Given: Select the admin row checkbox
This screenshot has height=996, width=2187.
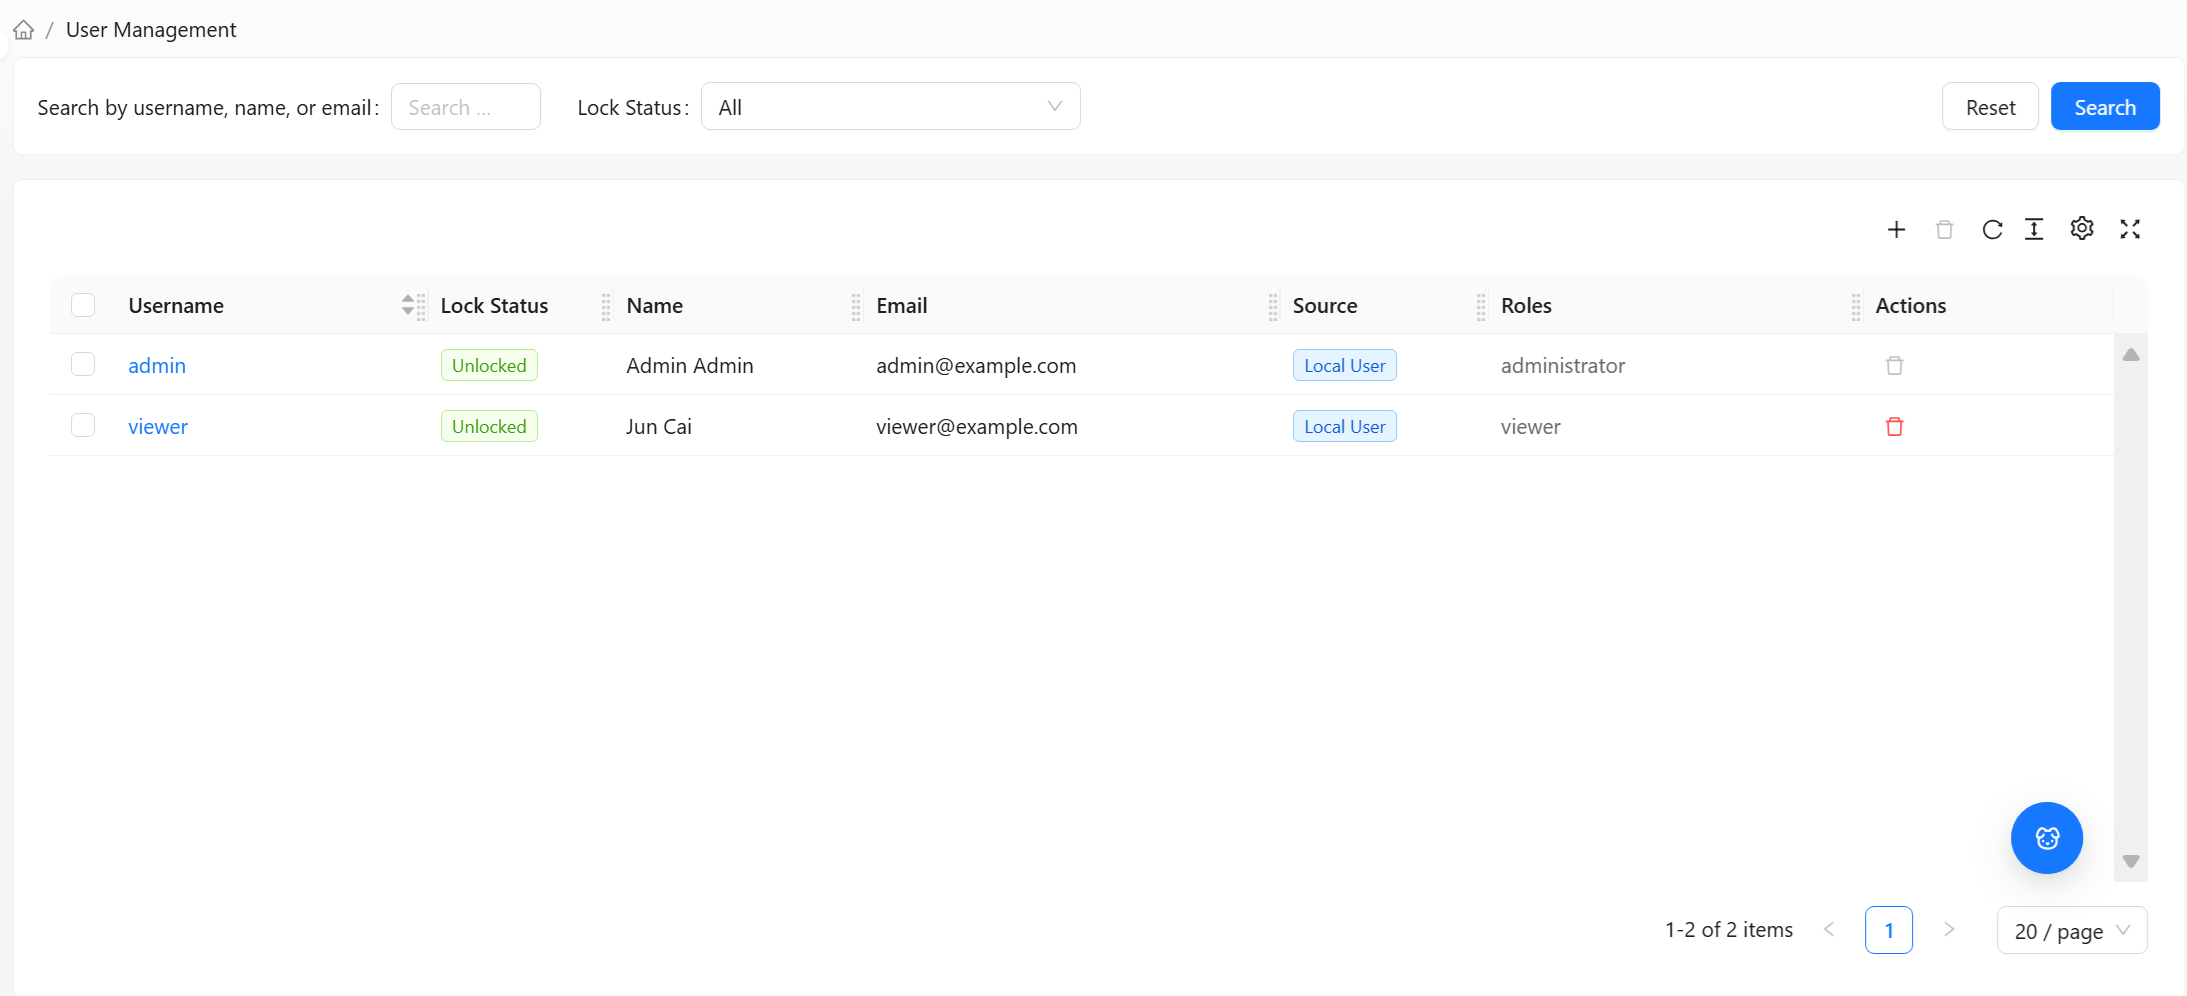Looking at the screenshot, I should pyautogui.click(x=83, y=364).
